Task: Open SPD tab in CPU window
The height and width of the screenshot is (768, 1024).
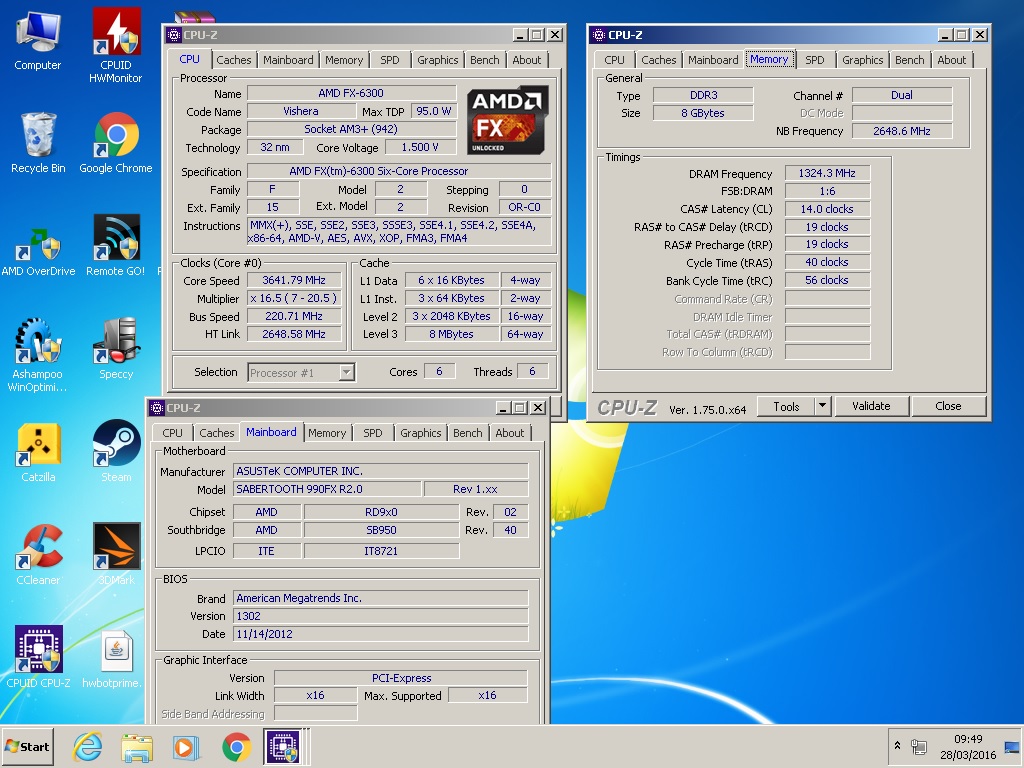Action: (x=389, y=59)
